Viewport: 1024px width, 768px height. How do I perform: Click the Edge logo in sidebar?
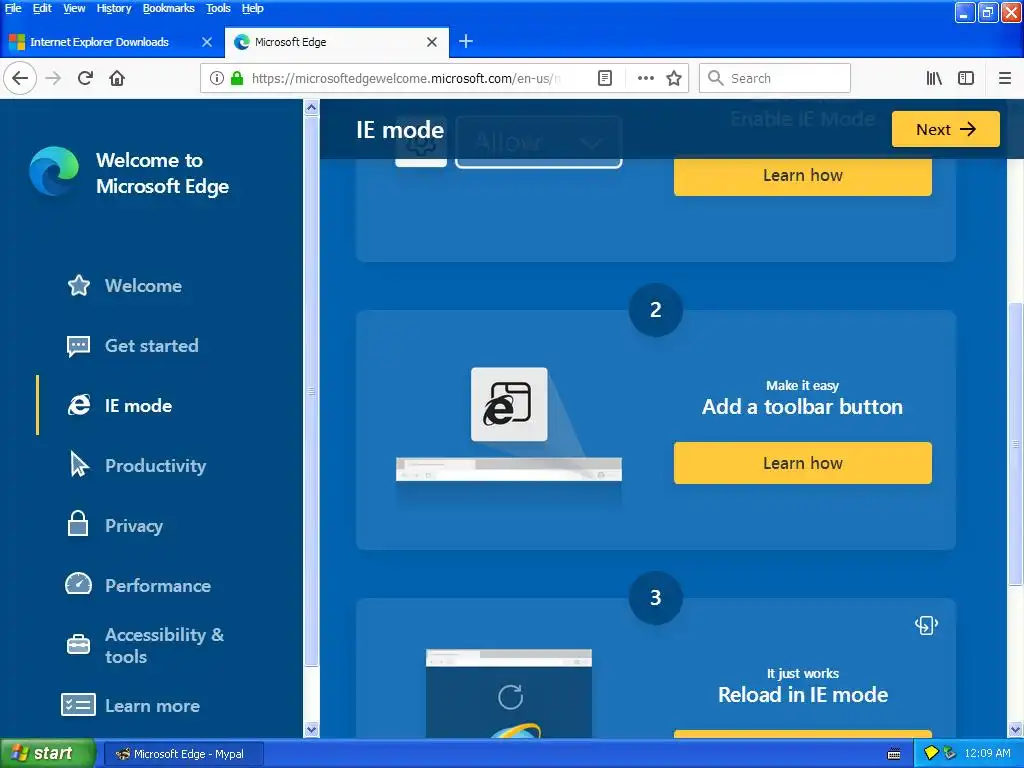point(54,171)
